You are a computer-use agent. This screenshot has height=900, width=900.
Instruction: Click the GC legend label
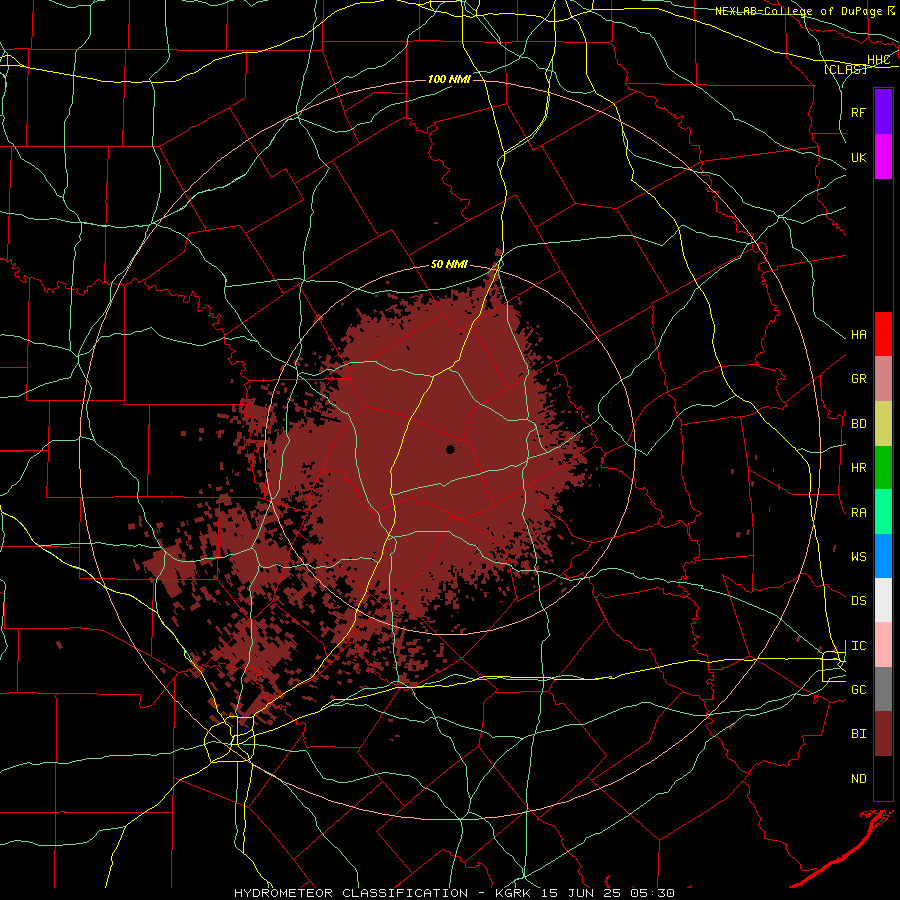point(859,690)
